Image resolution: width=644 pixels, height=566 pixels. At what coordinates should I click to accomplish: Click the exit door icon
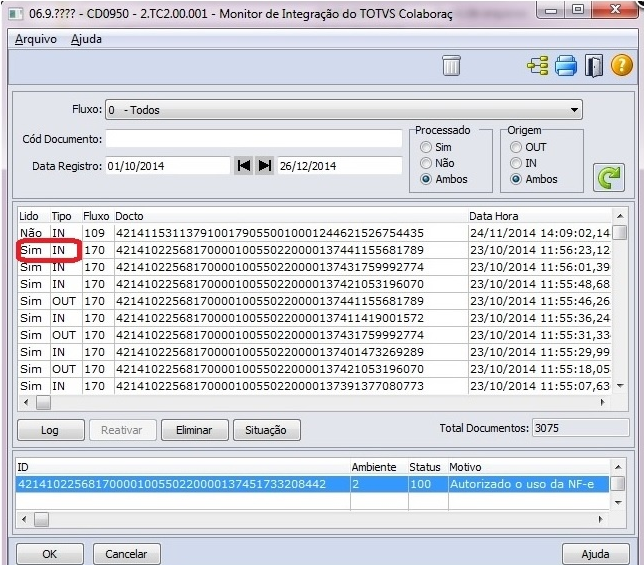click(x=594, y=66)
